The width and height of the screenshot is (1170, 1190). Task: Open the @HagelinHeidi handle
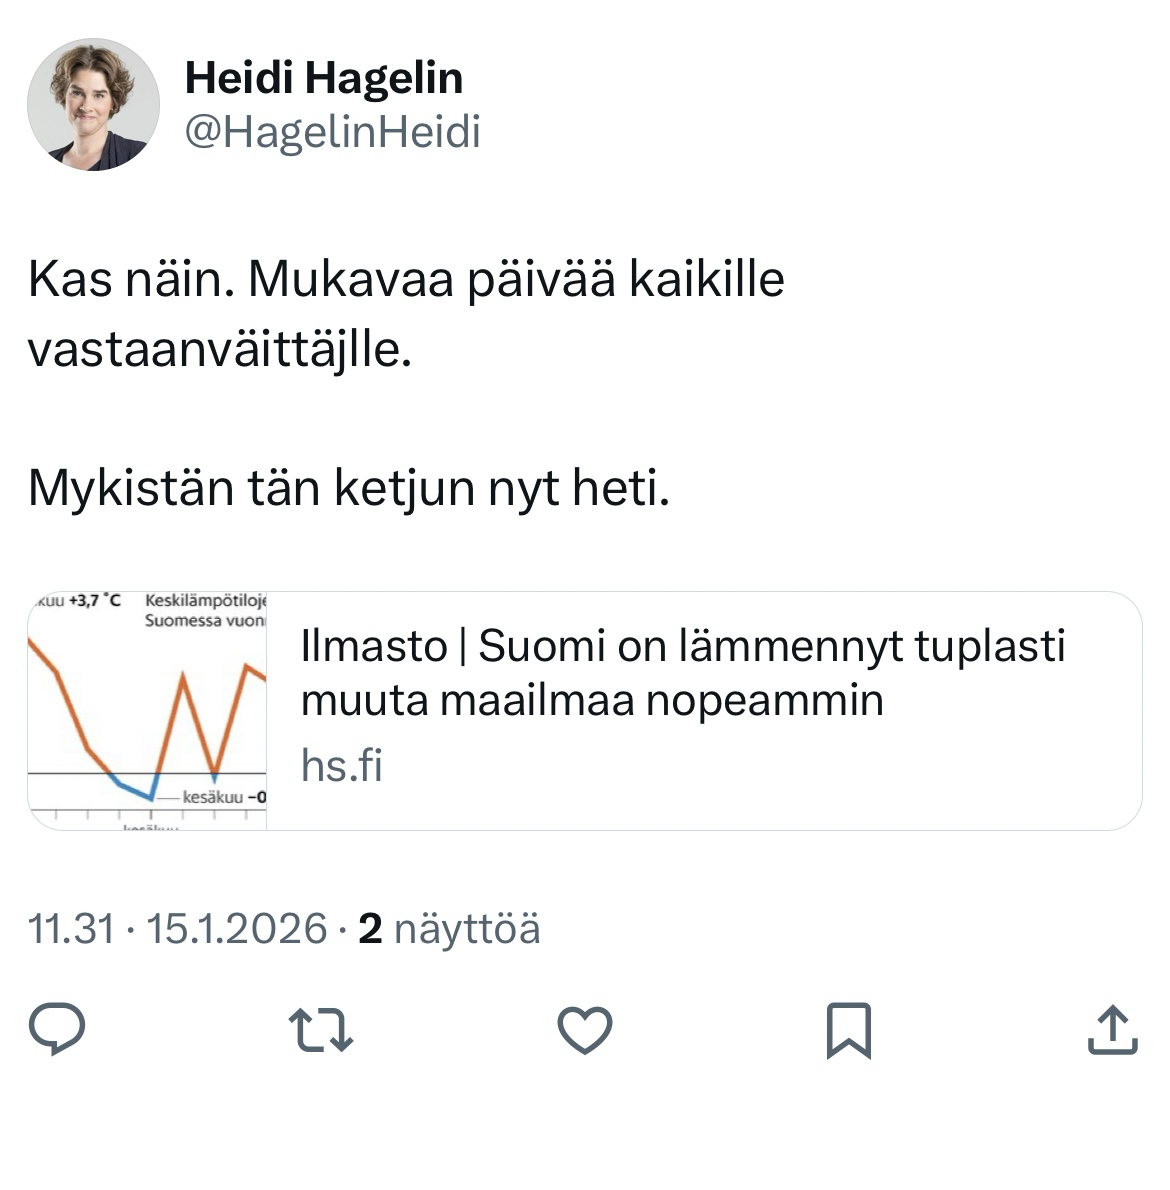332,132
